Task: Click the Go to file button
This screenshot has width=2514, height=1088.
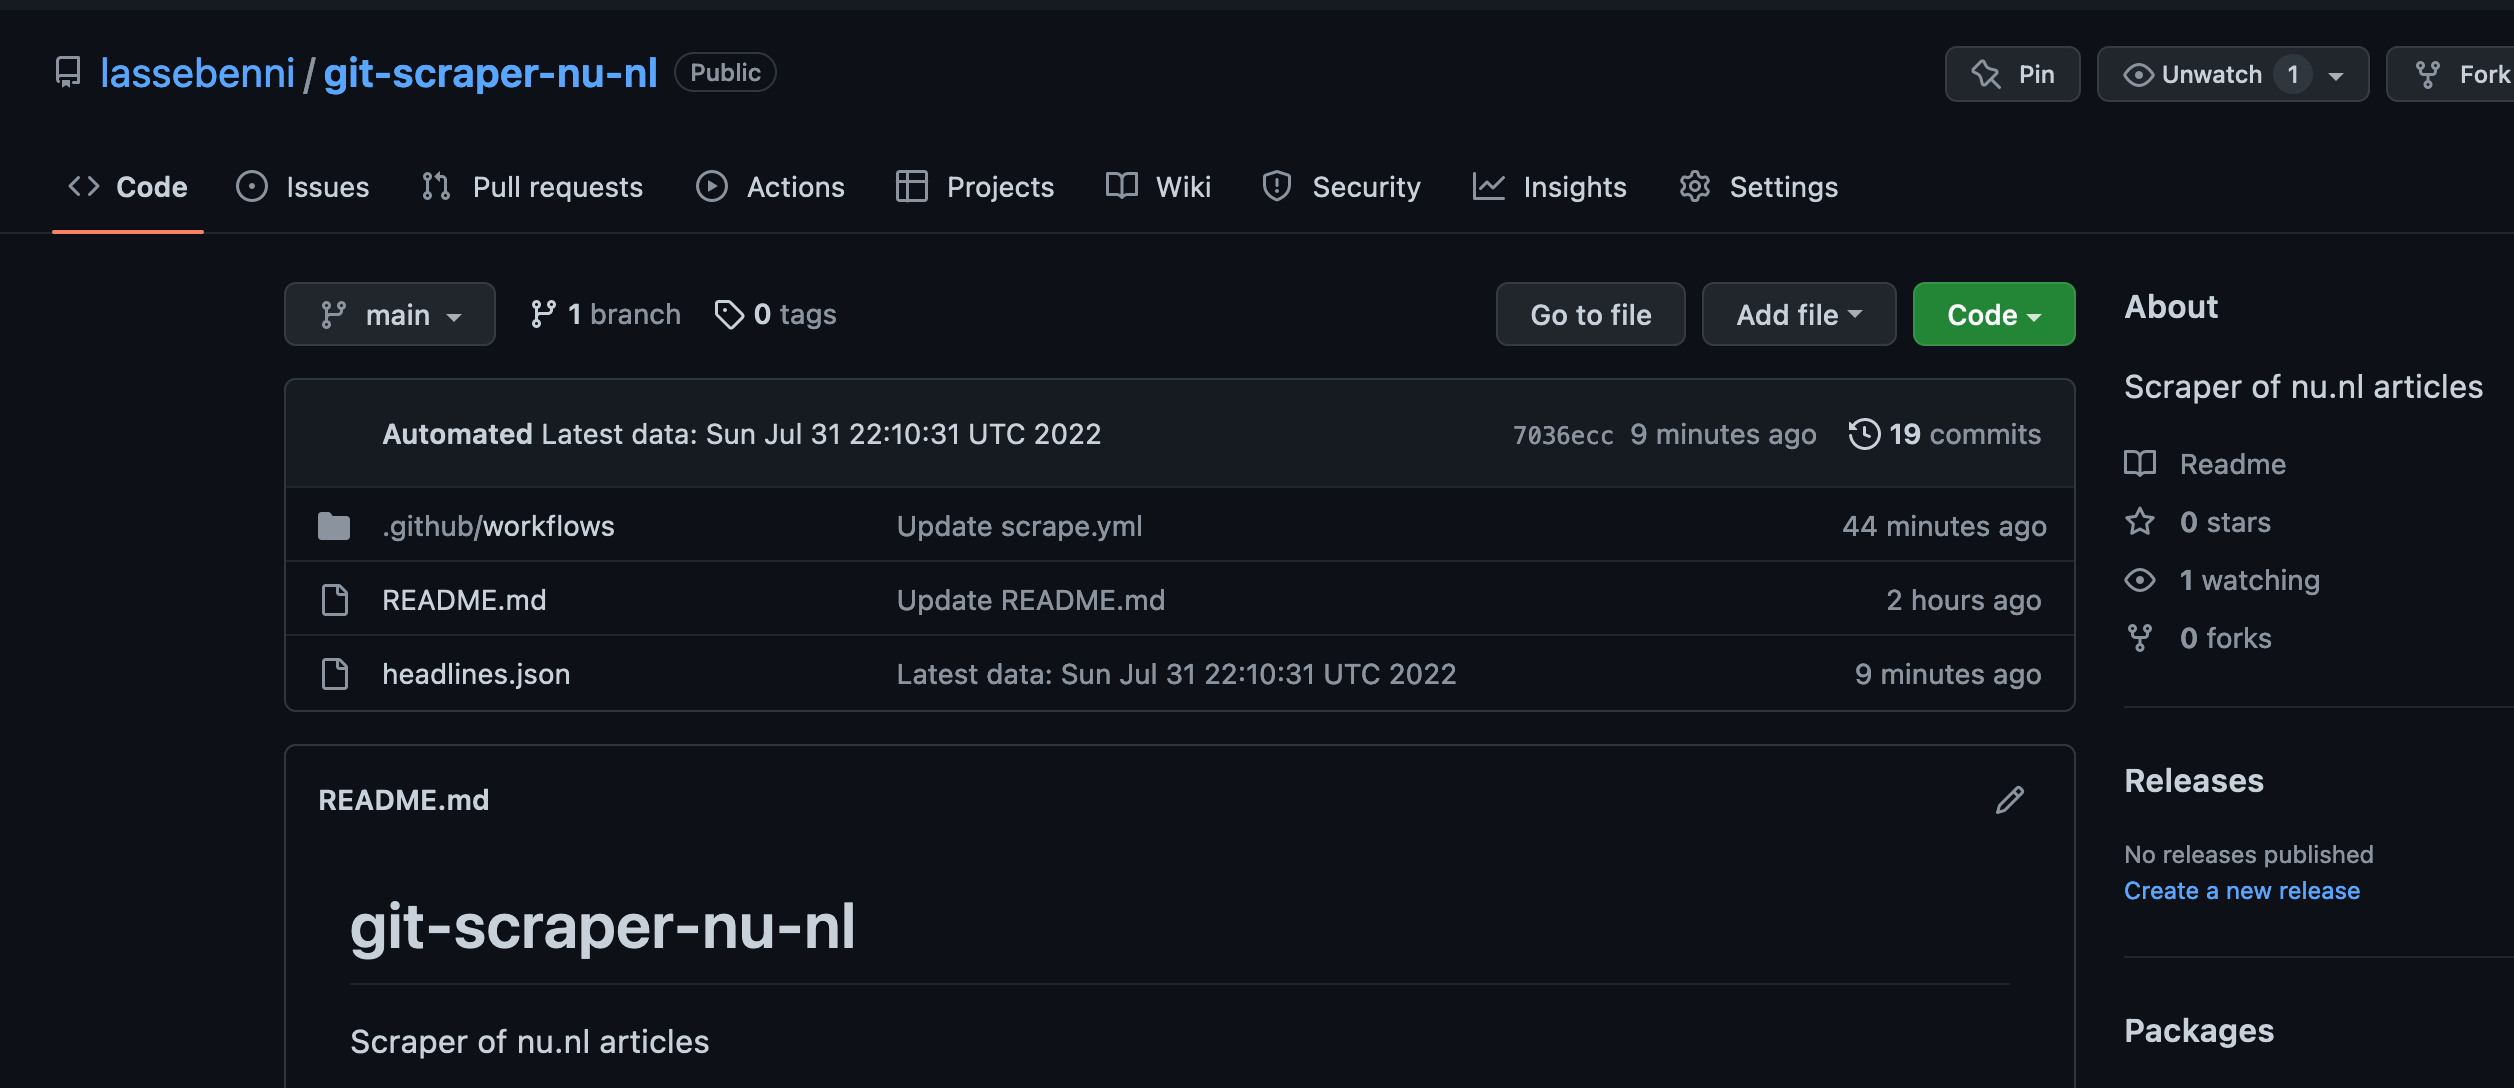Action: click(x=1590, y=313)
